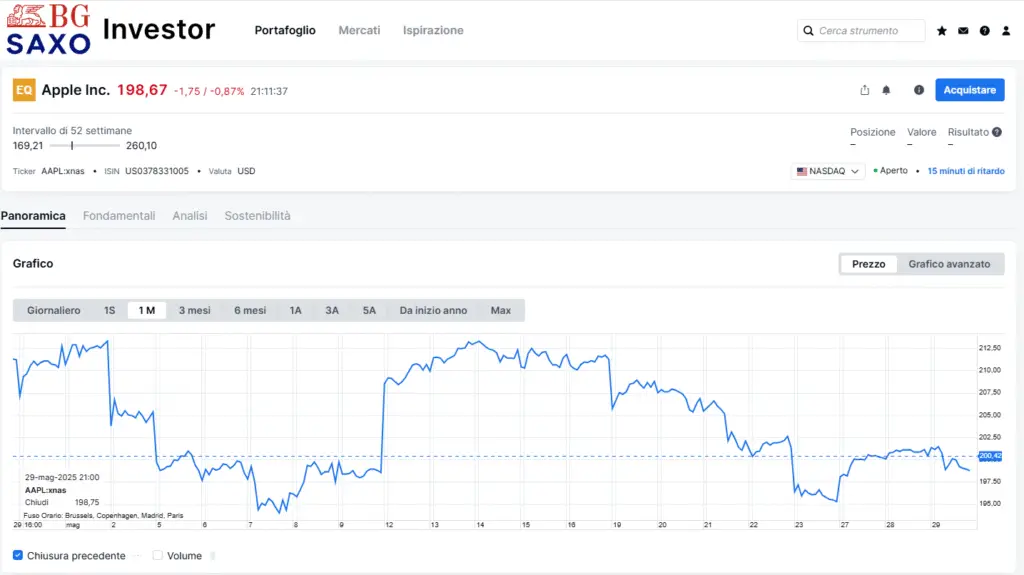The width and height of the screenshot is (1024, 575).
Task: Expand NASDAQ exchange dropdown
Action: click(x=828, y=171)
